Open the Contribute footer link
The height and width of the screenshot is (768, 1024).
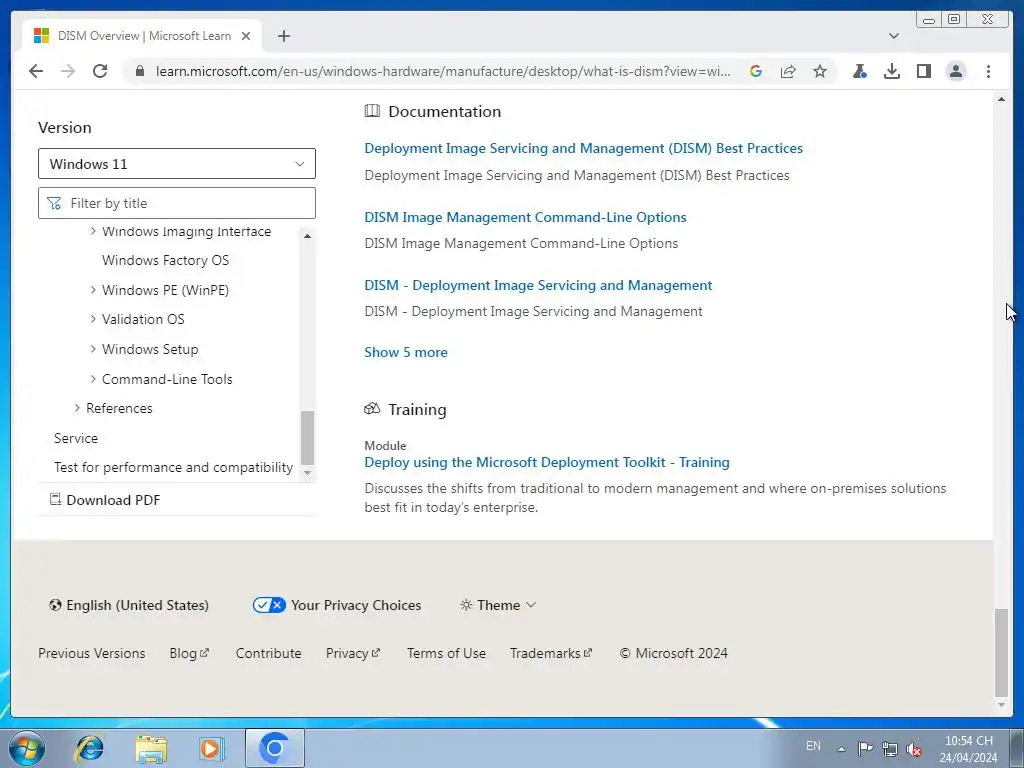(x=268, y=653)
